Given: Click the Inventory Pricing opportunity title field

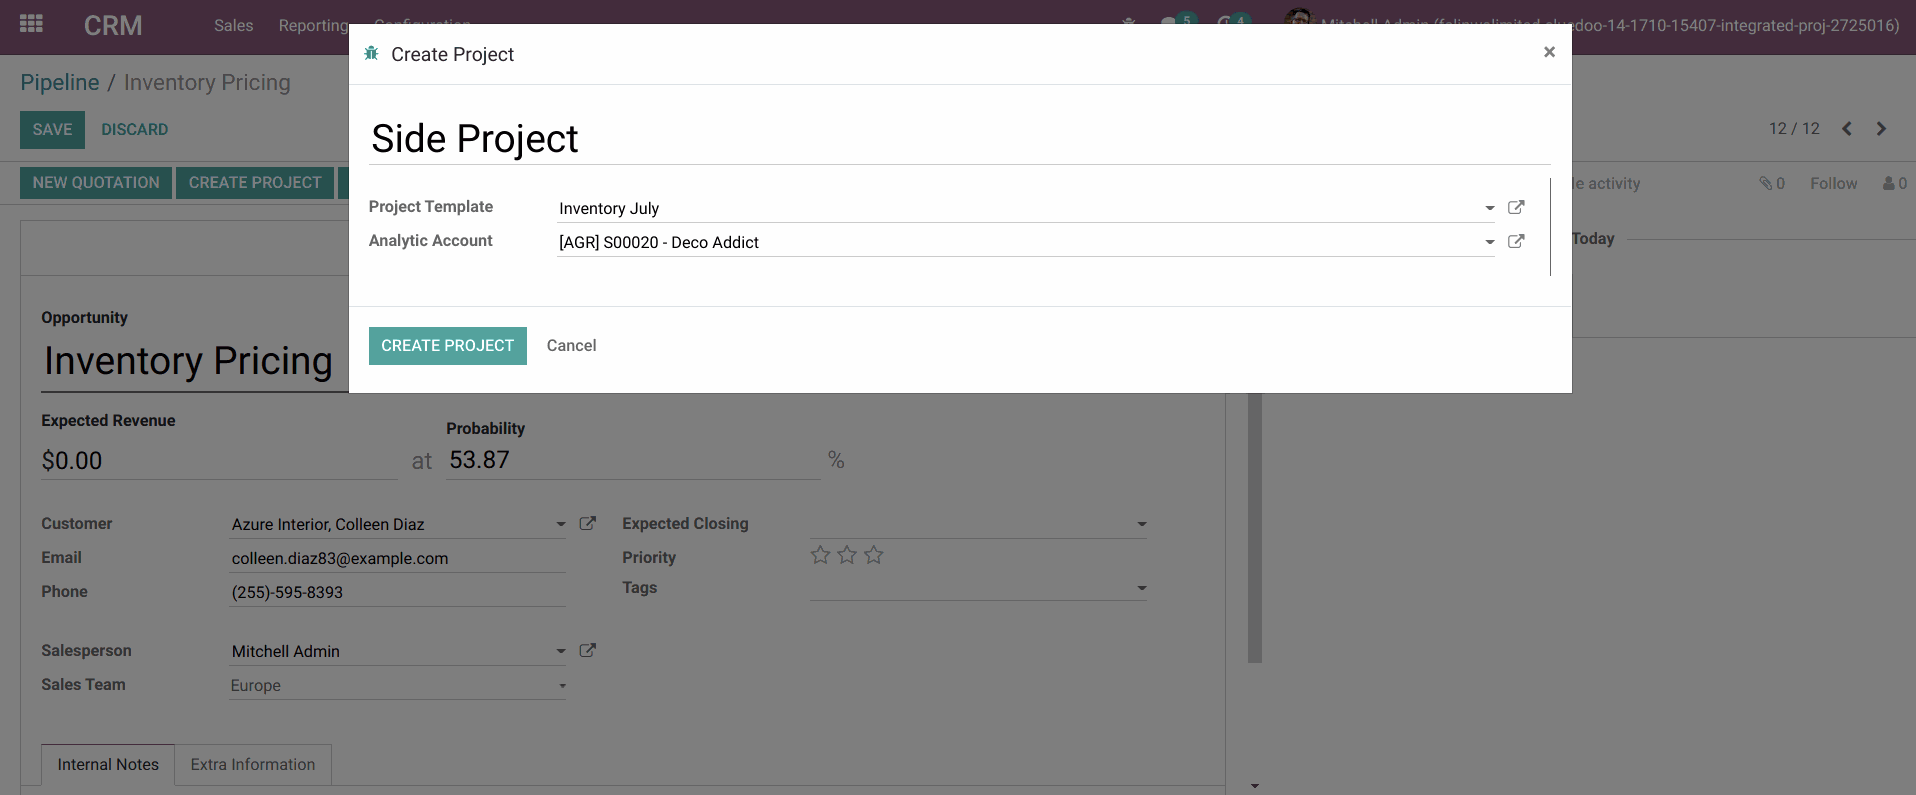Looking at the screenshot, I should click(195, 361).
